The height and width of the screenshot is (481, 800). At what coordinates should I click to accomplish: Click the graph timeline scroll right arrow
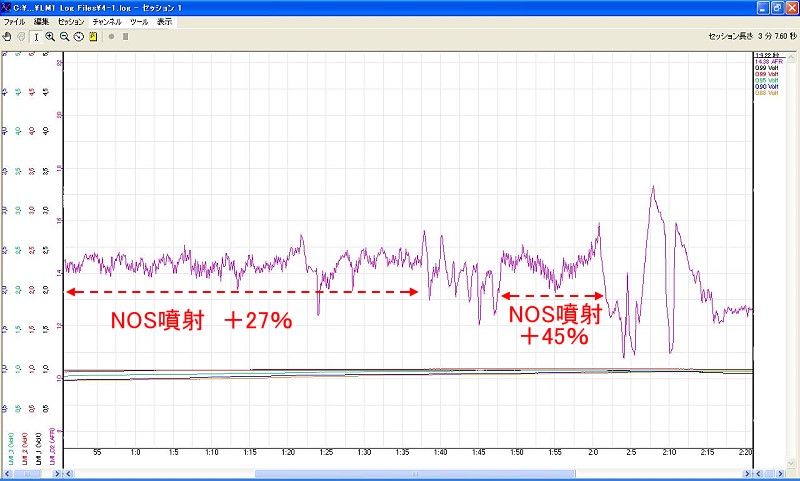click(747, 474)
